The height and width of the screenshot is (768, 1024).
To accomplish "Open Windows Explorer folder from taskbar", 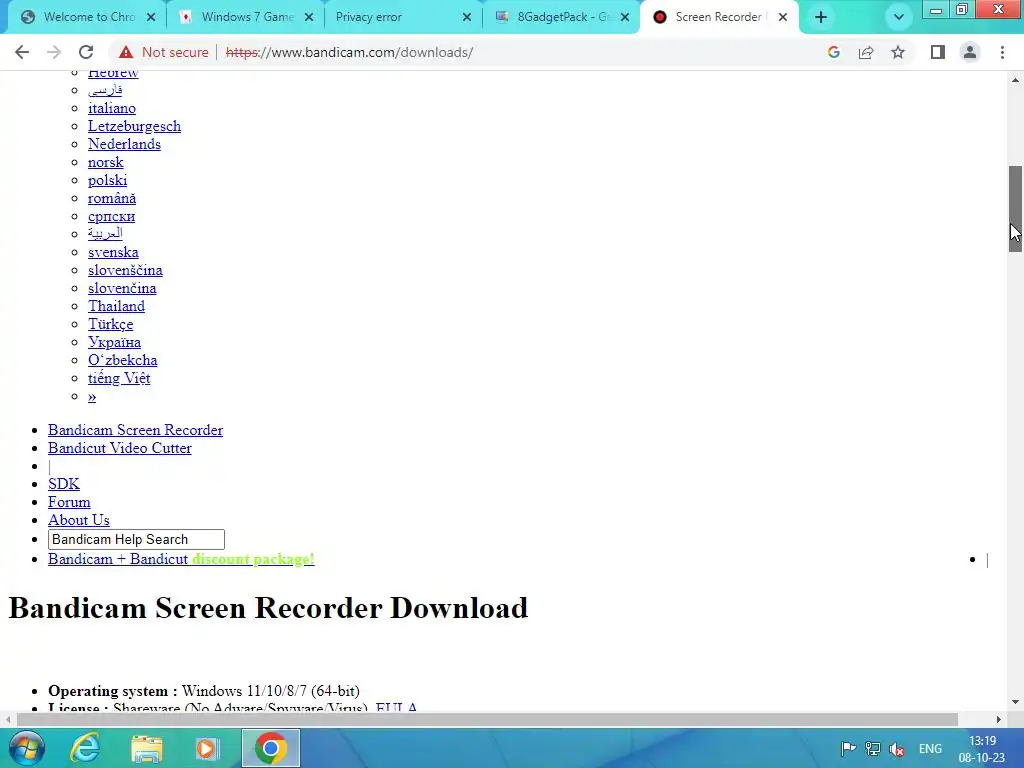I will coord(147,748).
